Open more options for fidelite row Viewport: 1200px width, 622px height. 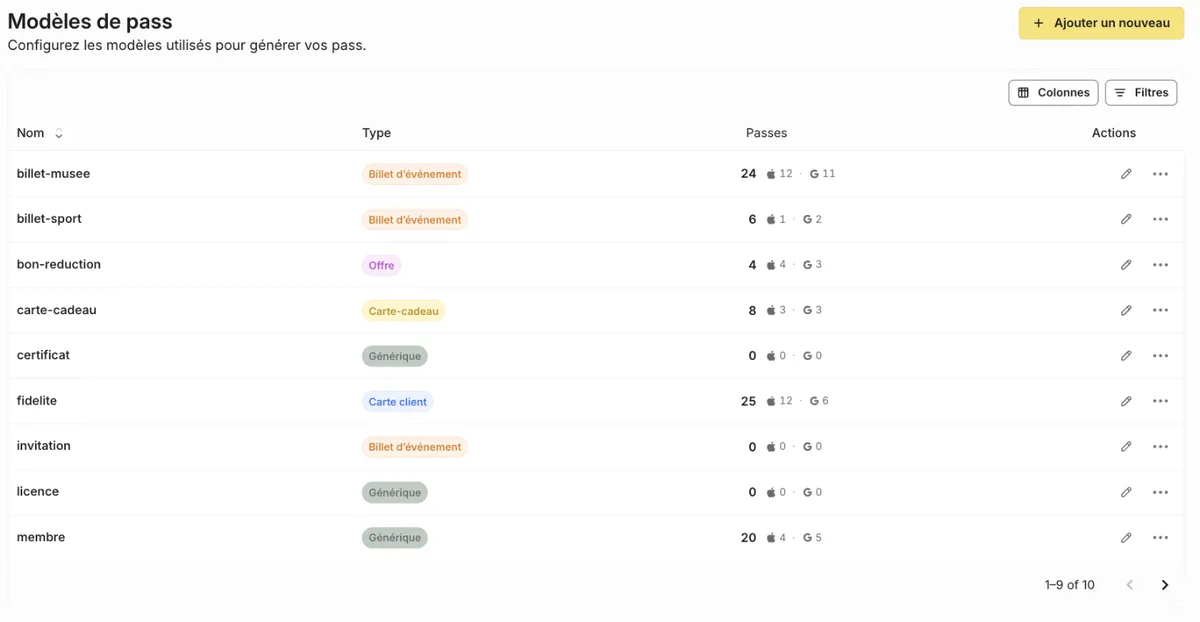(1160, 401)
